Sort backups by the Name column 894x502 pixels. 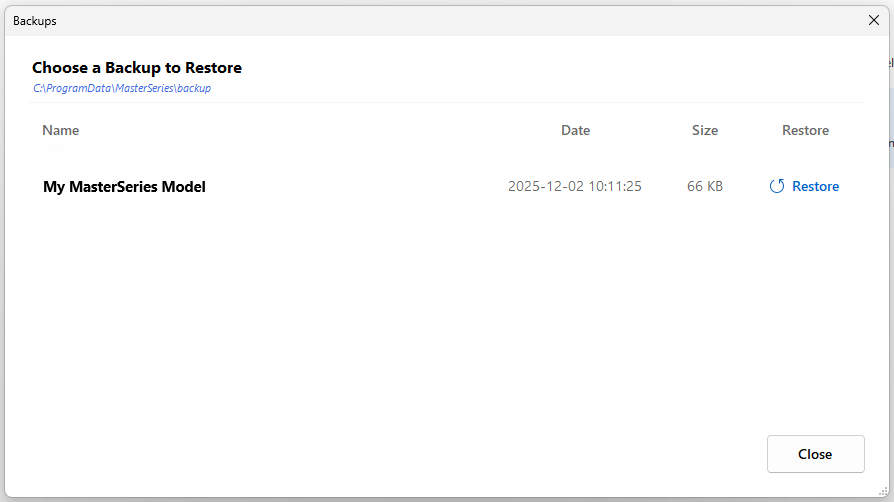pyautogui.click(x=60, y=130)
